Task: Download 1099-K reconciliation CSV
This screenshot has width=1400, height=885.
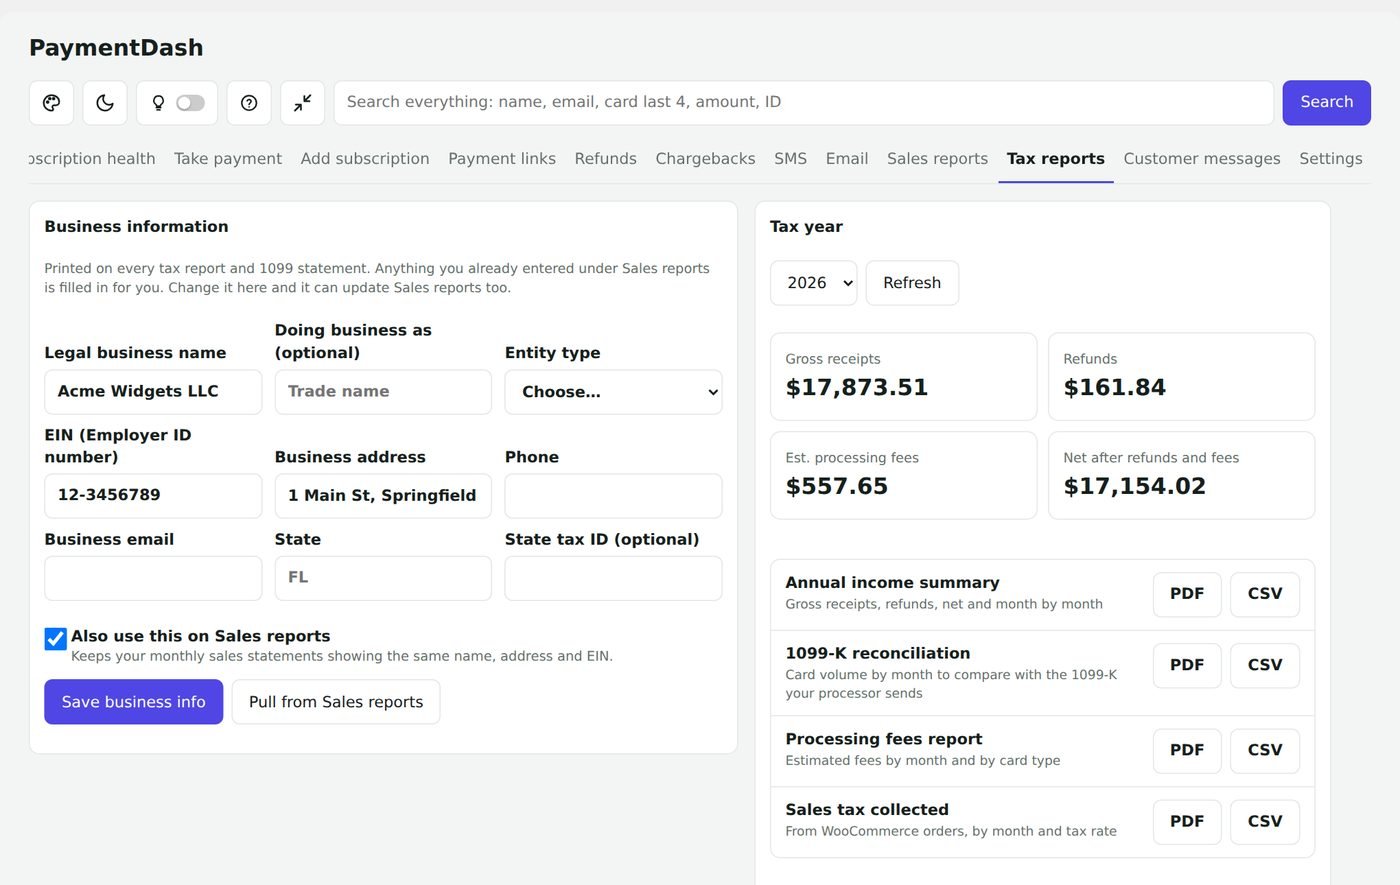Action: tap(1265, 665)
